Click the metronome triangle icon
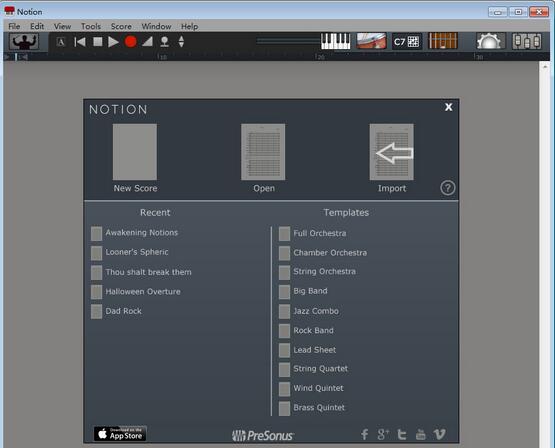The image size is (555, 448). (147, 42)
